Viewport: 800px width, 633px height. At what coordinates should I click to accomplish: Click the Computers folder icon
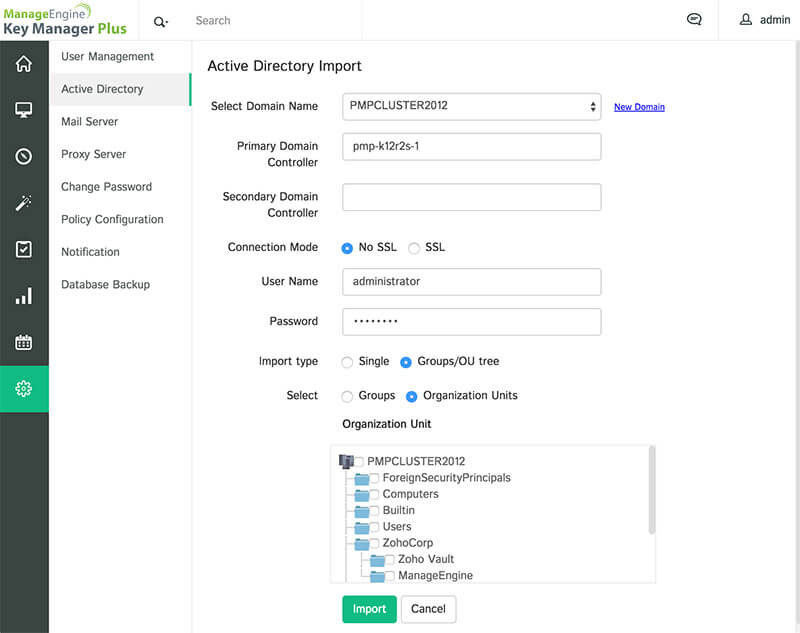pyautogui.click(x=362, y=495)
